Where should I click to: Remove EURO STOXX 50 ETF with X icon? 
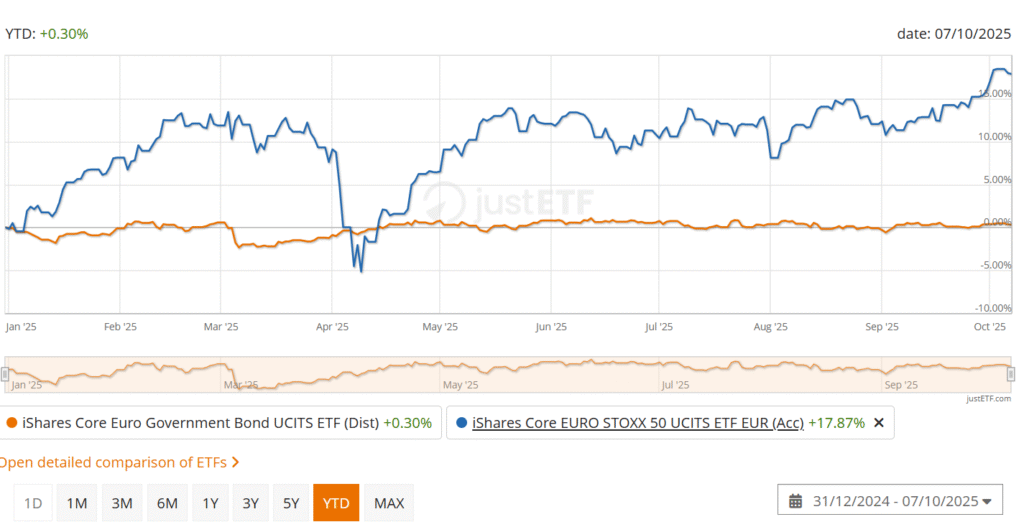point(879,423)
